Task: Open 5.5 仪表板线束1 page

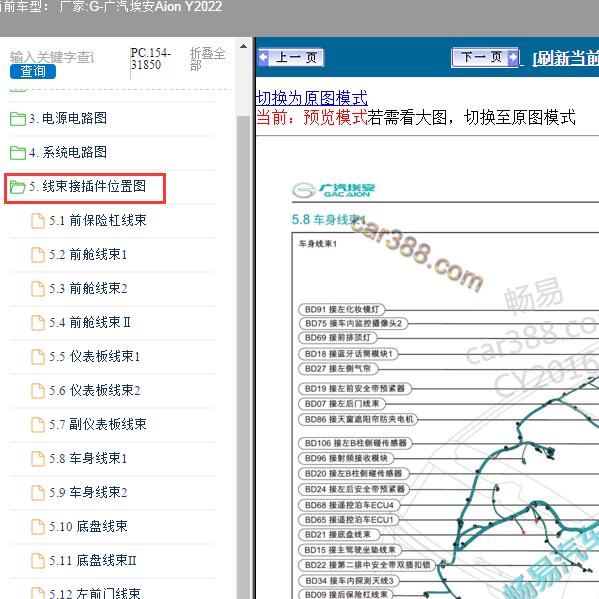Action: tap(94, 356)
